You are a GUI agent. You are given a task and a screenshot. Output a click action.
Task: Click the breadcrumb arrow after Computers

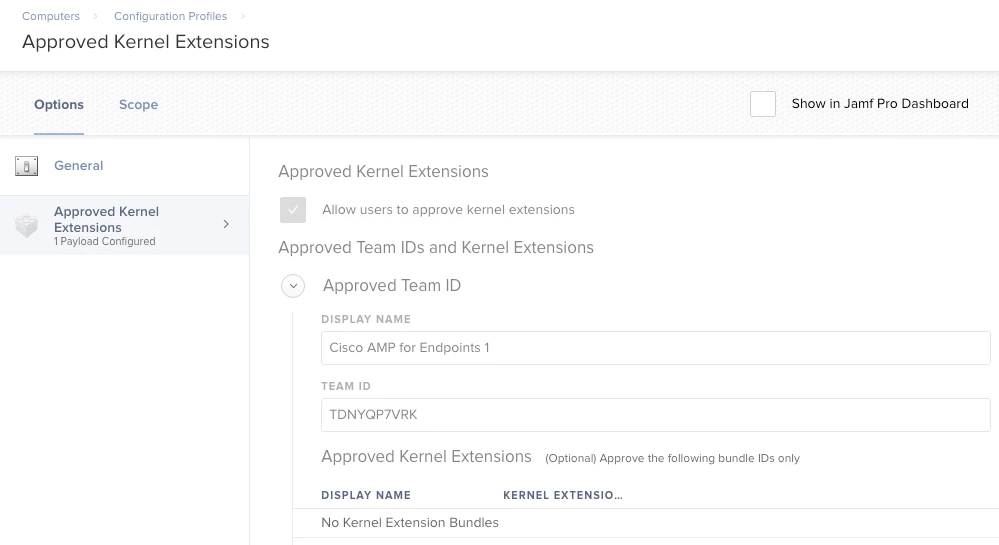click(95, 16)
